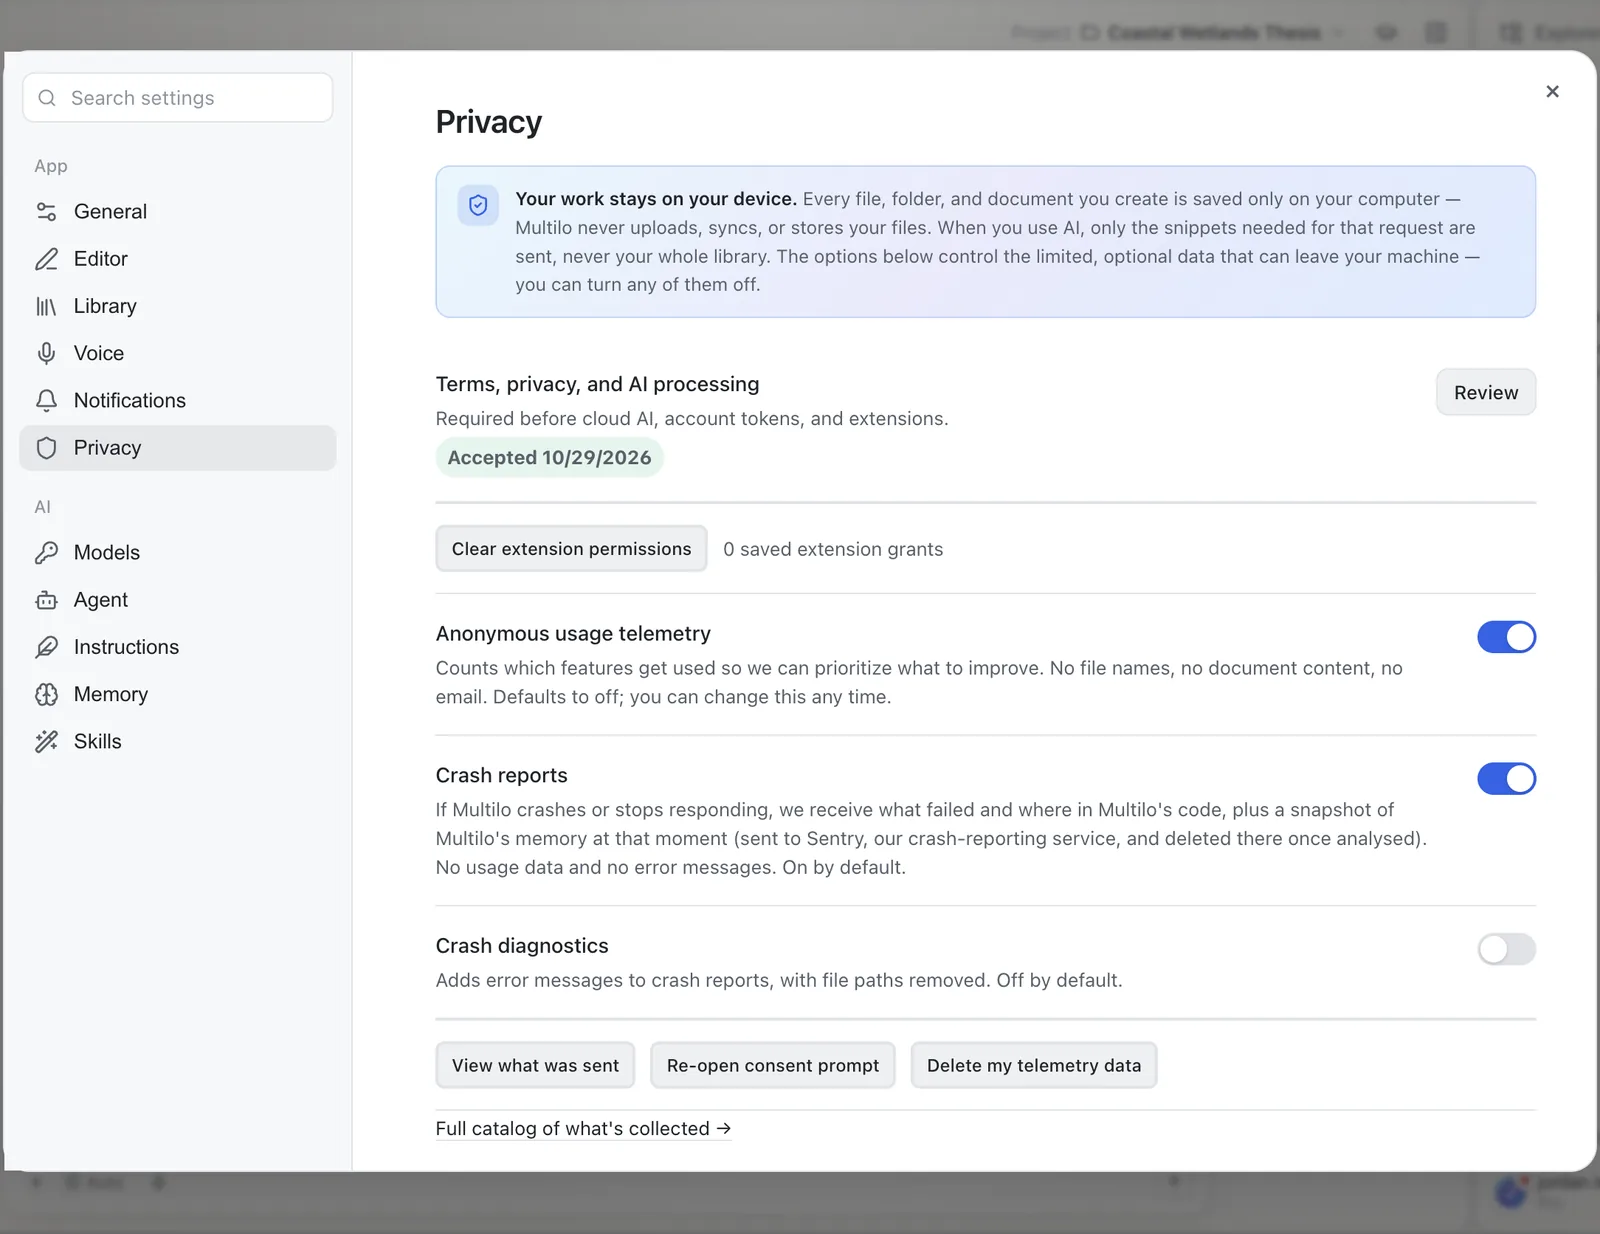The image size is (1600, 1234).
Task: Click the Accepted 10/29/2026 badge
Action: click(x=549, y=457)
